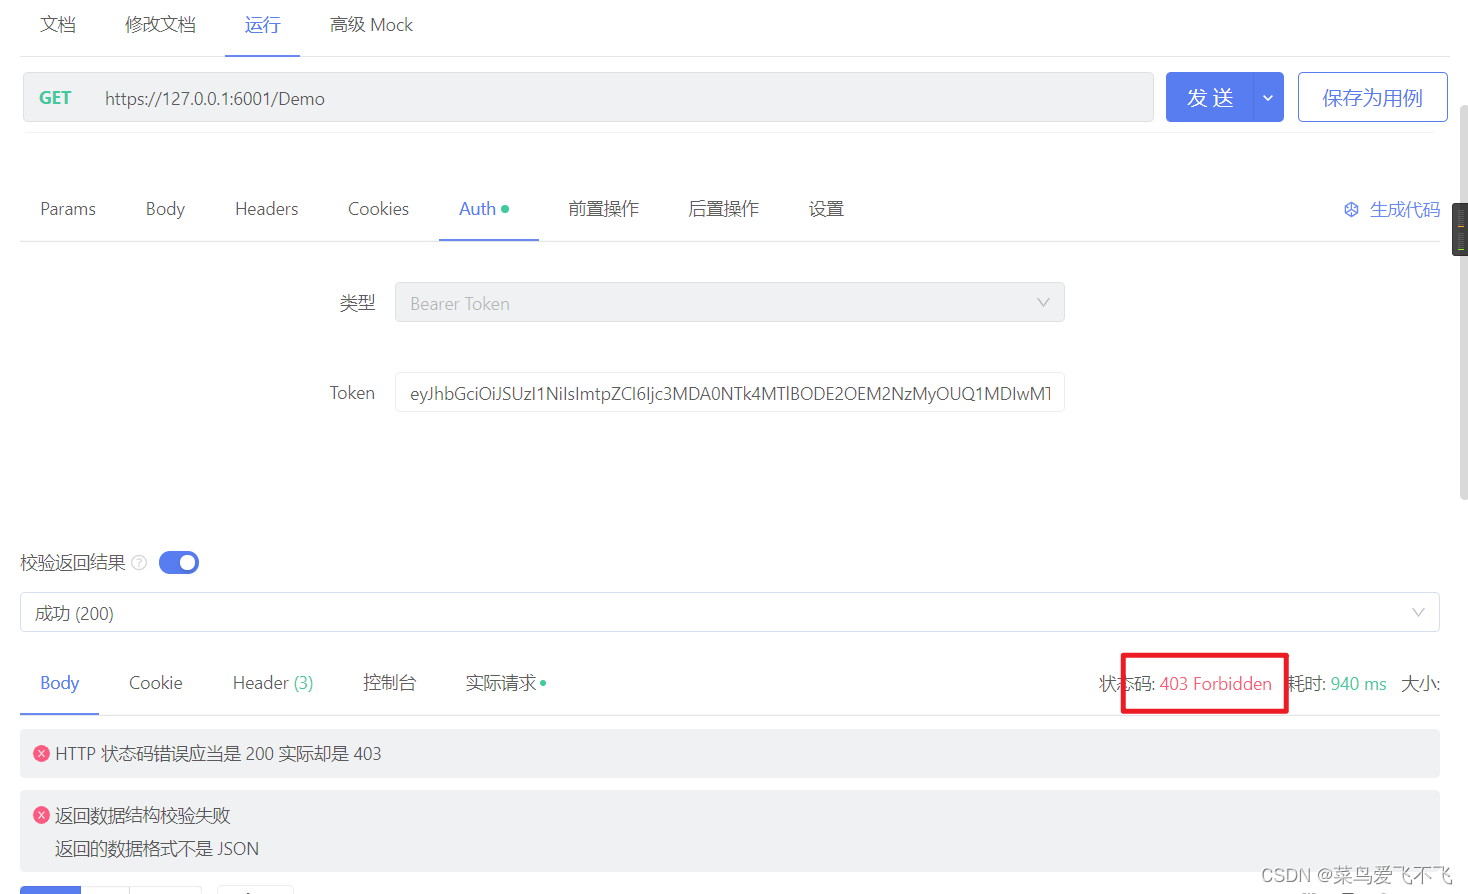This screenshot has width=1468, height=894.
Task: Open the Bearer Token type dropdown
Action: tap(730, 302)
